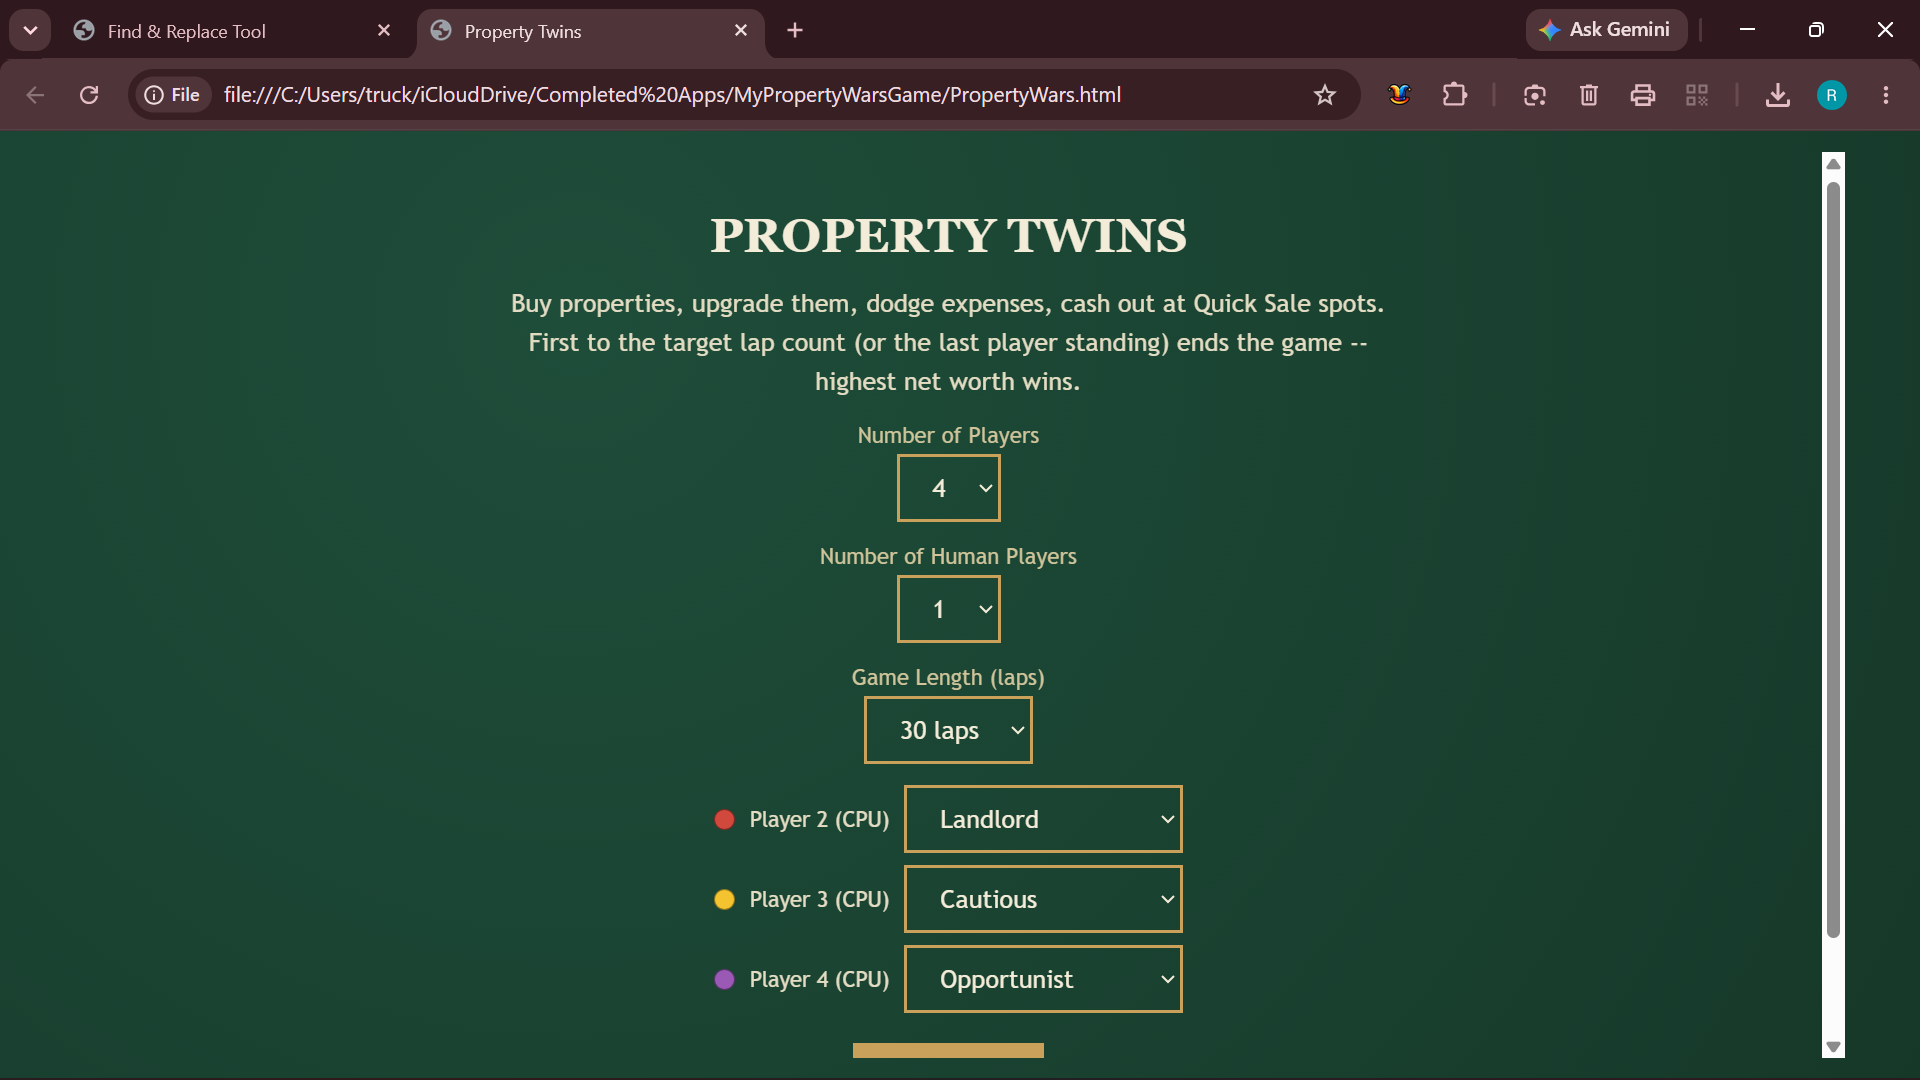Open the Extensions puzzle icon
This screenshot has width=1920, height=1080.
click(1455, 95)
